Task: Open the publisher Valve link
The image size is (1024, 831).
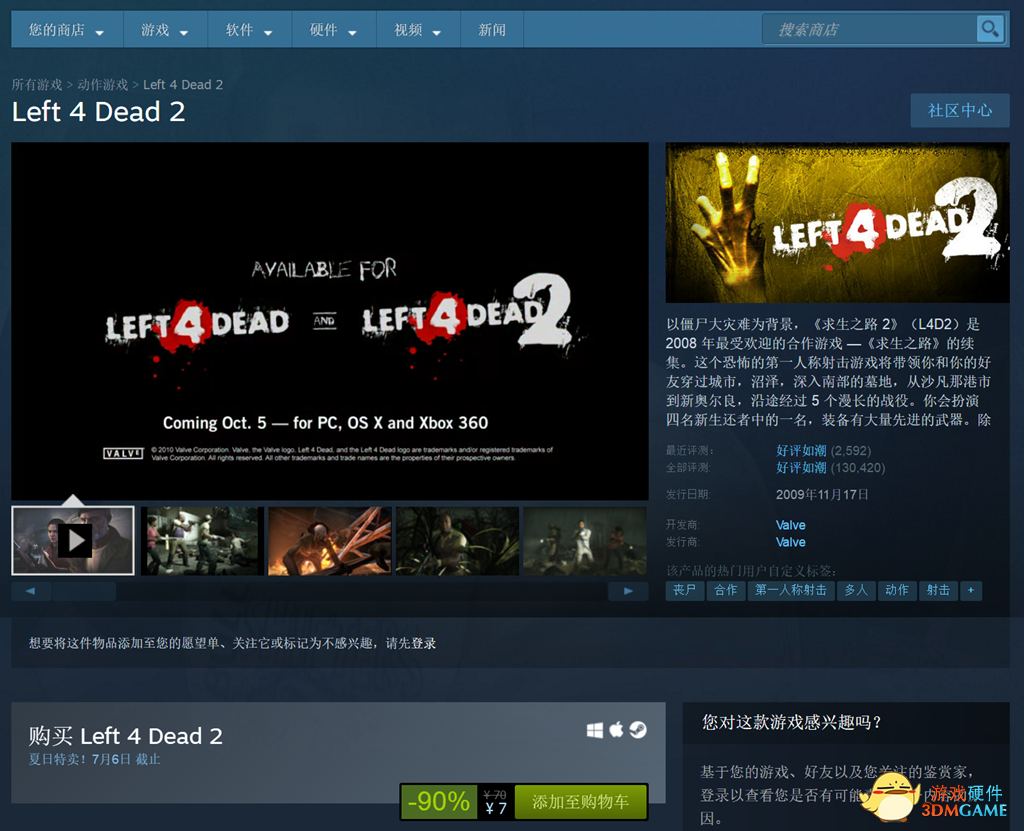Action: tap(790, 542)
